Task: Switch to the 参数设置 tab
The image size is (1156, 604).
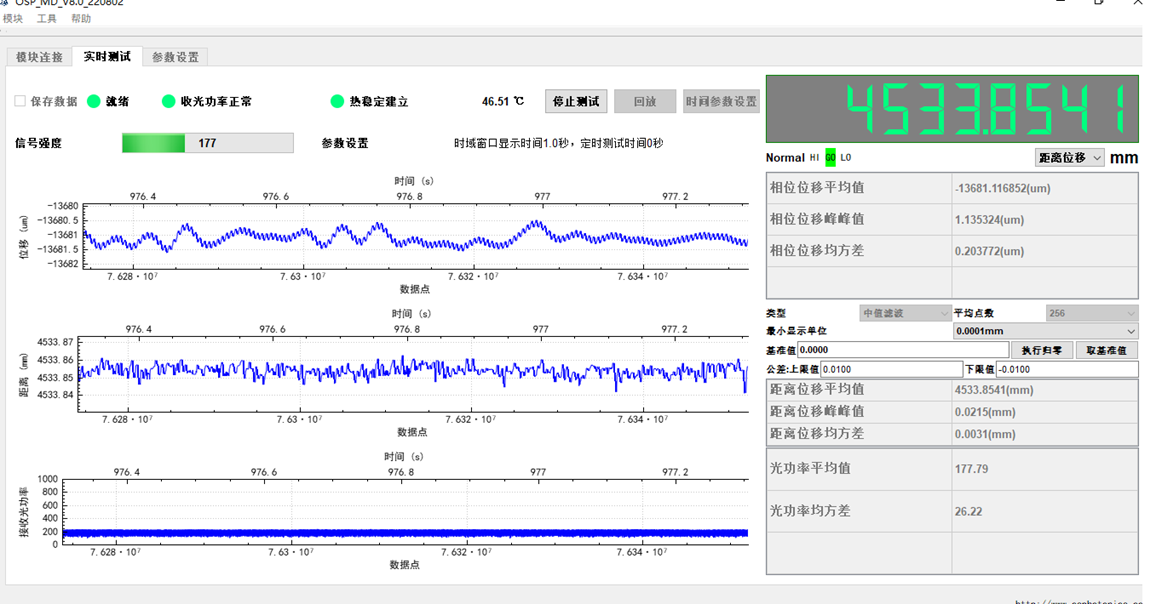Action: pos(175,57)
